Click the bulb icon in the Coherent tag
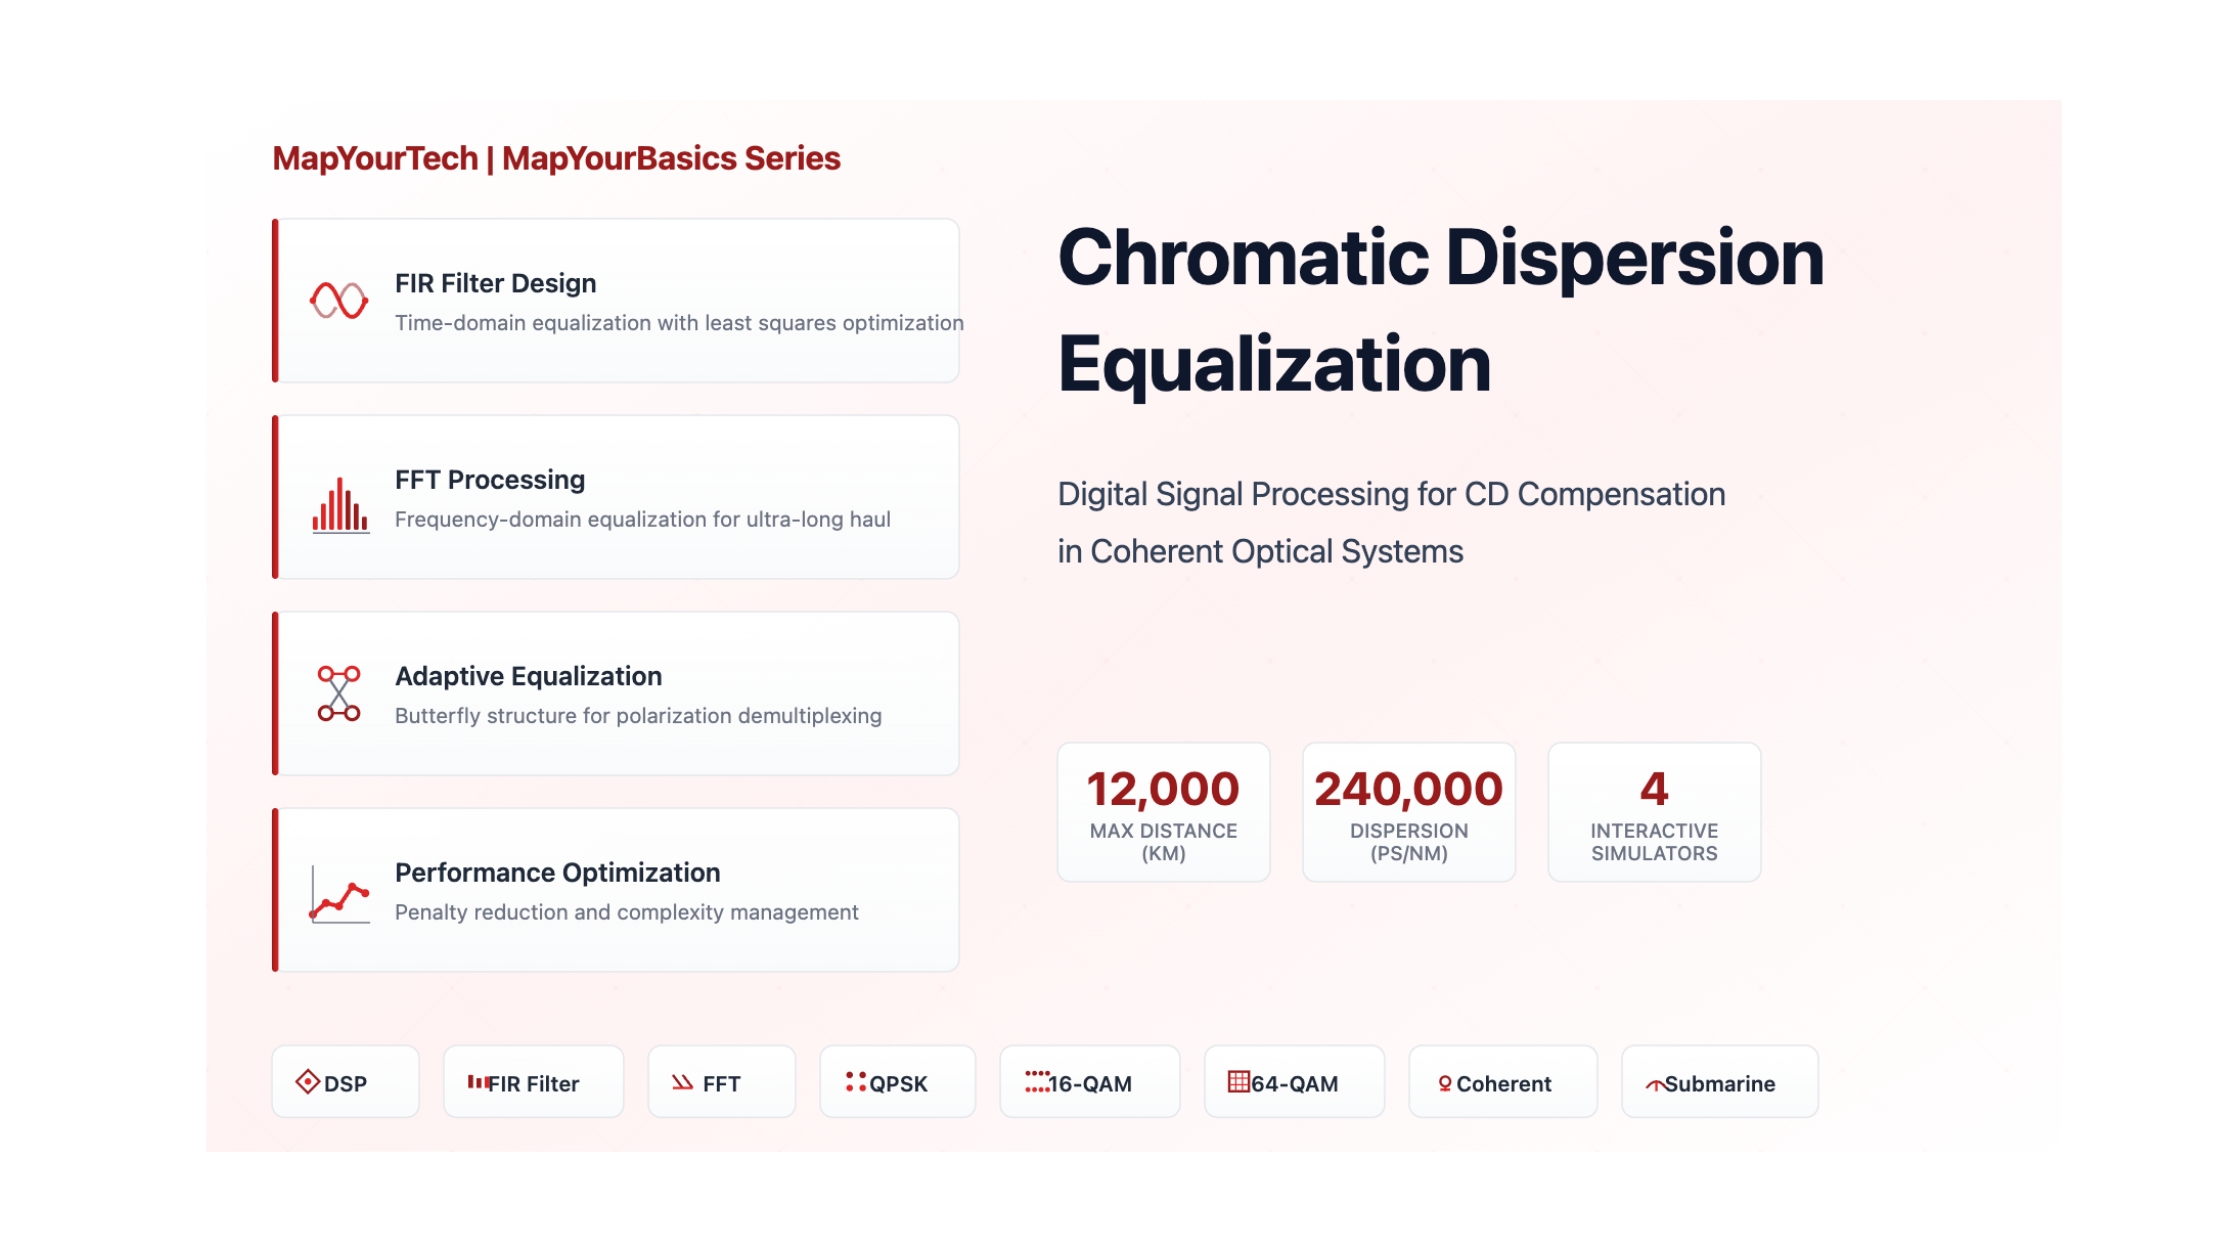The width and height of the screenshot is (2240, 1260). (x=1445, y=1084)
